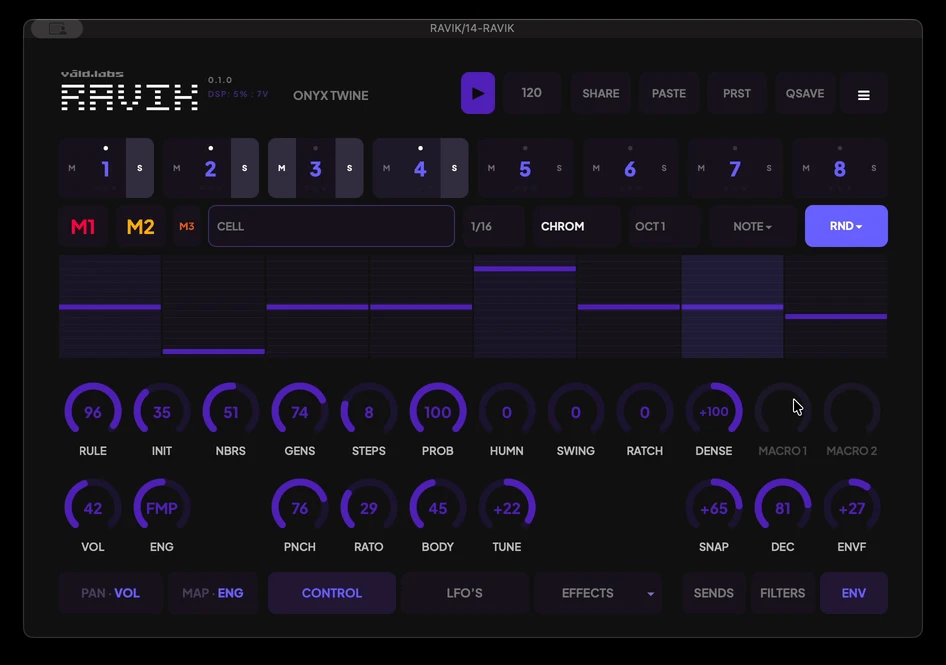Mute track 2
This screenshot has width=946, height=665.
pos(177,168)
